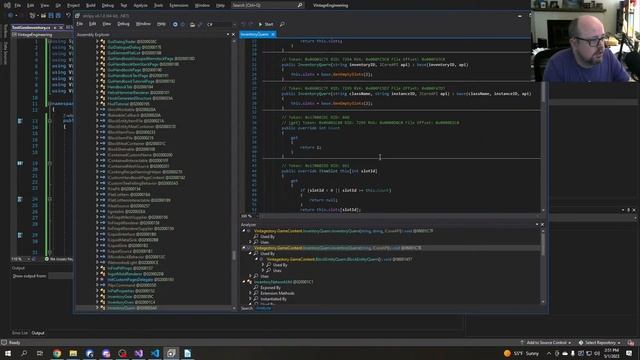Image resolution: width=640 pixels, height=360 pixels.
Task: Expand Used By under BlockEntityQuern constructor
Action: point(263,265)
